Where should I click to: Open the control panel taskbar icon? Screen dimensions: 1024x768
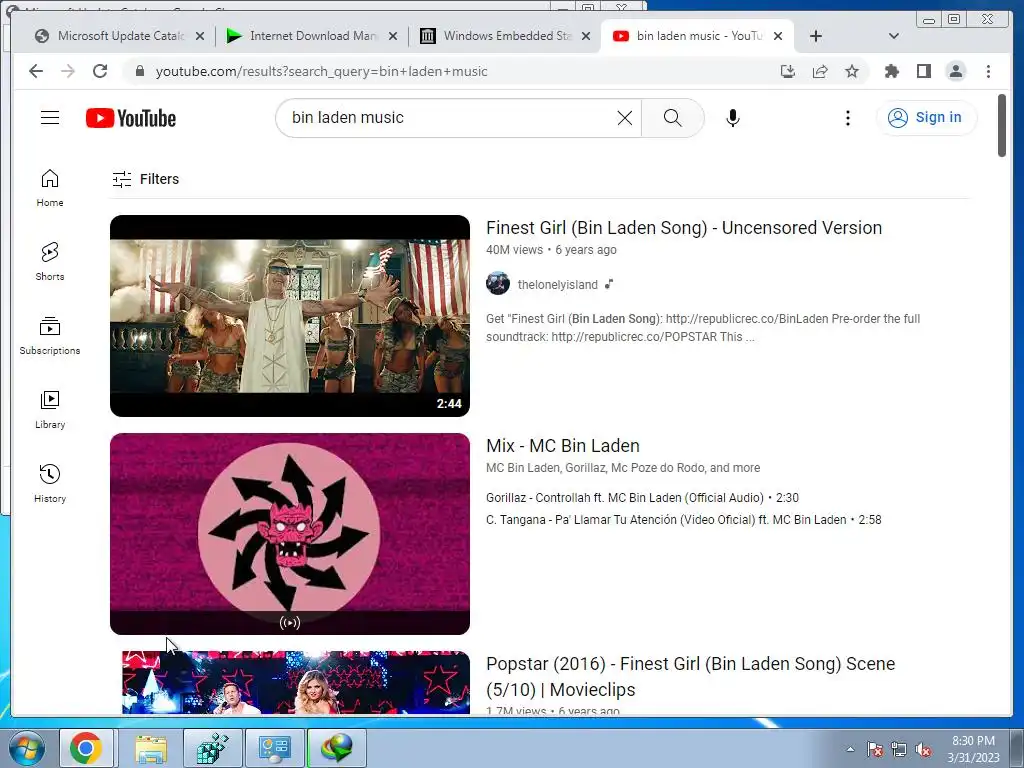pyautogui.click(x=274, y=748)
